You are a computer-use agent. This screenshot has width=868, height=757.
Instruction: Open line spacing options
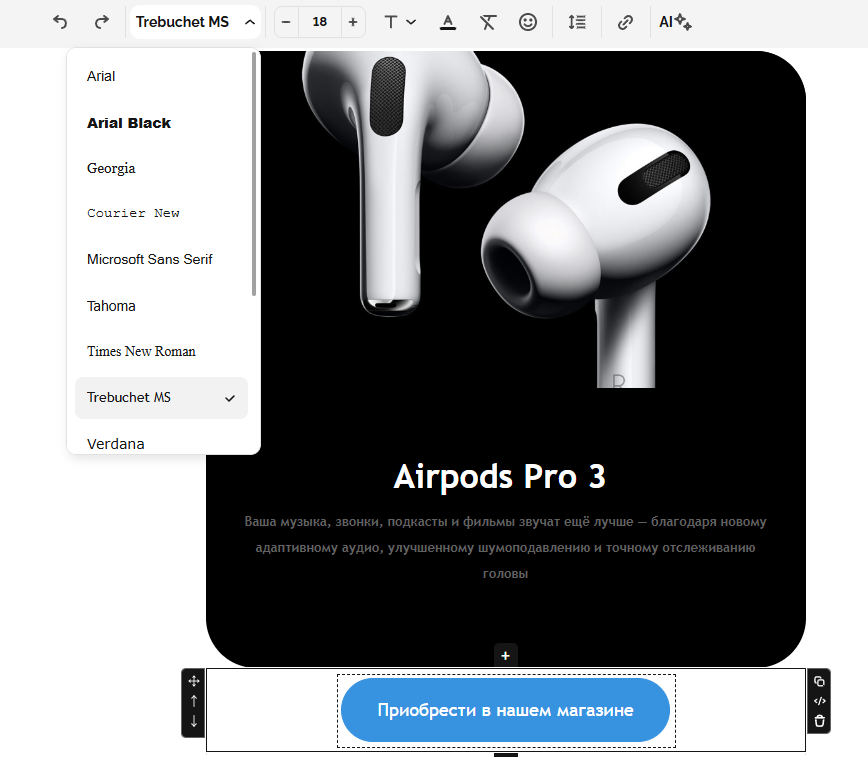[x=577, y=22]
